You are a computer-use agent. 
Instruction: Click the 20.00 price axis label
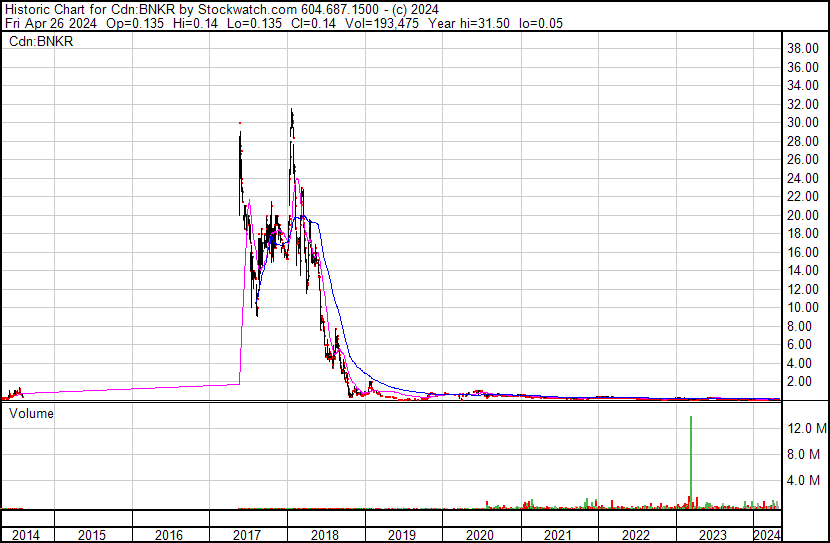[x=803, y=215]
